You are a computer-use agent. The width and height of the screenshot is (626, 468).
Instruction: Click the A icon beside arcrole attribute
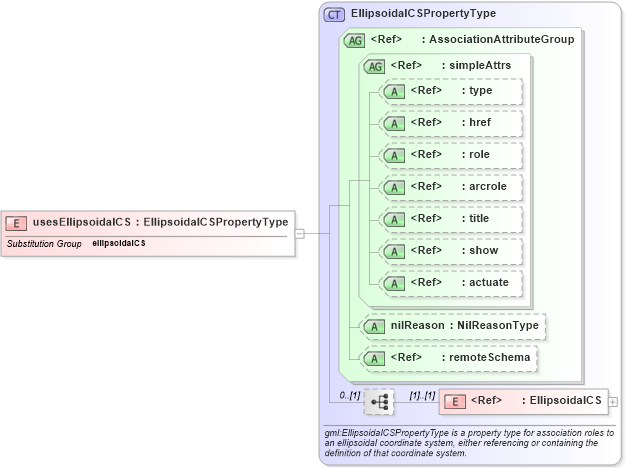pos(394,188)
